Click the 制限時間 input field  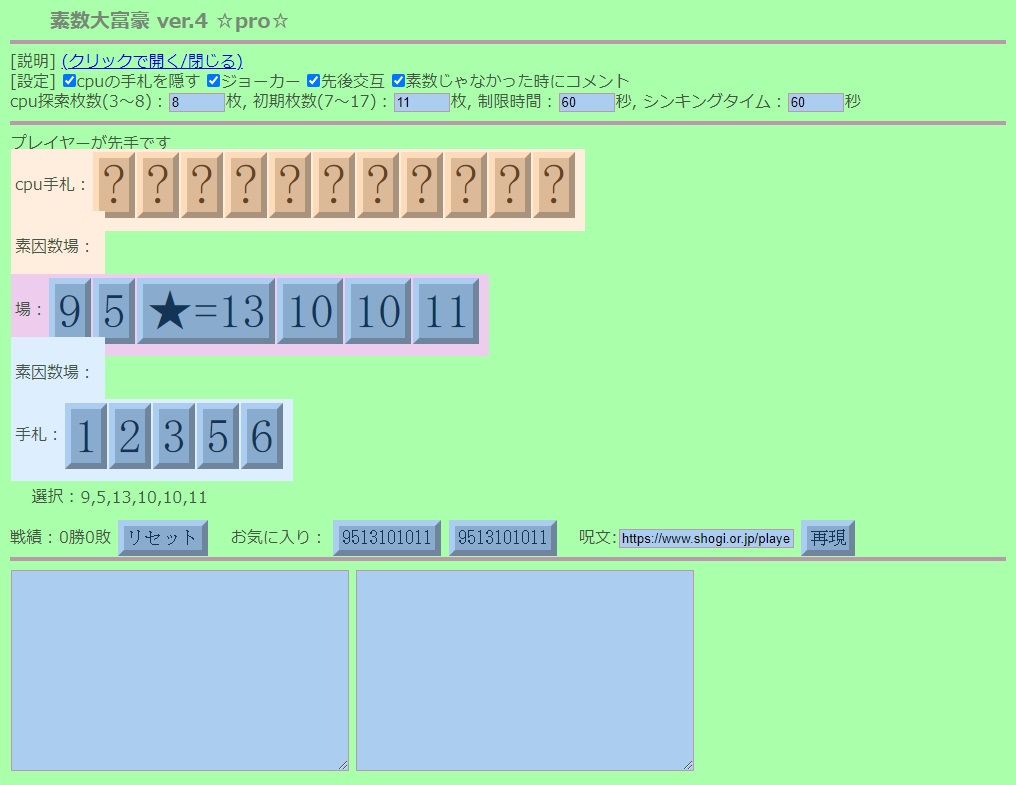click(587, 102)
